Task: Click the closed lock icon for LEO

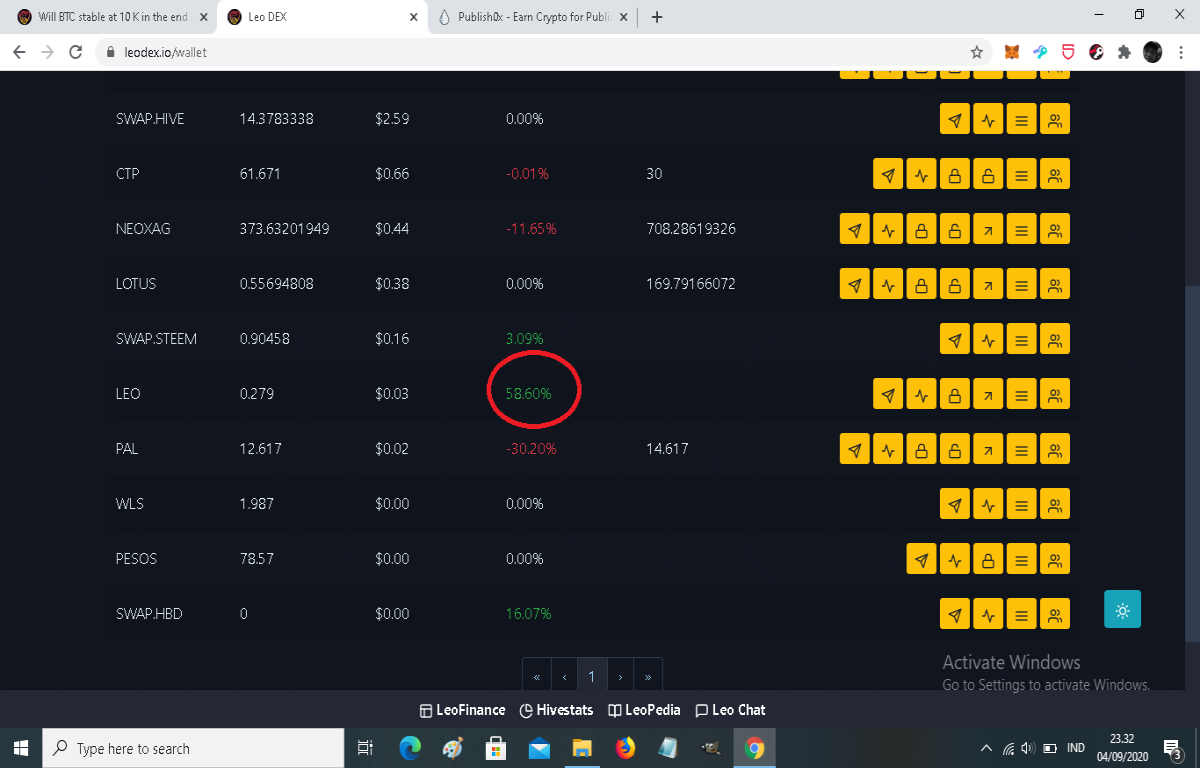Action: [x=955, y=394]
